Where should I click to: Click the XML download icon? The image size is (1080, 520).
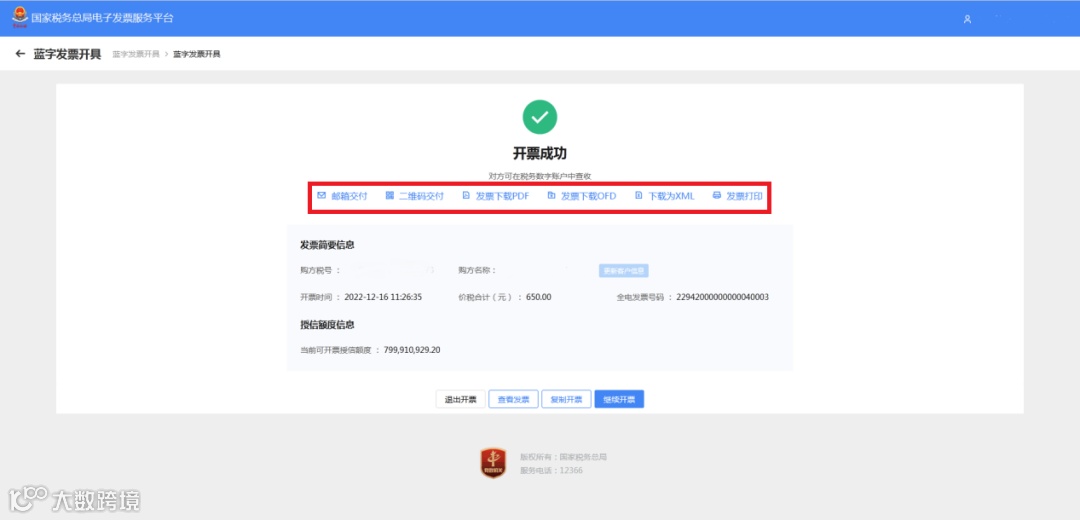[x=638, y=196]
